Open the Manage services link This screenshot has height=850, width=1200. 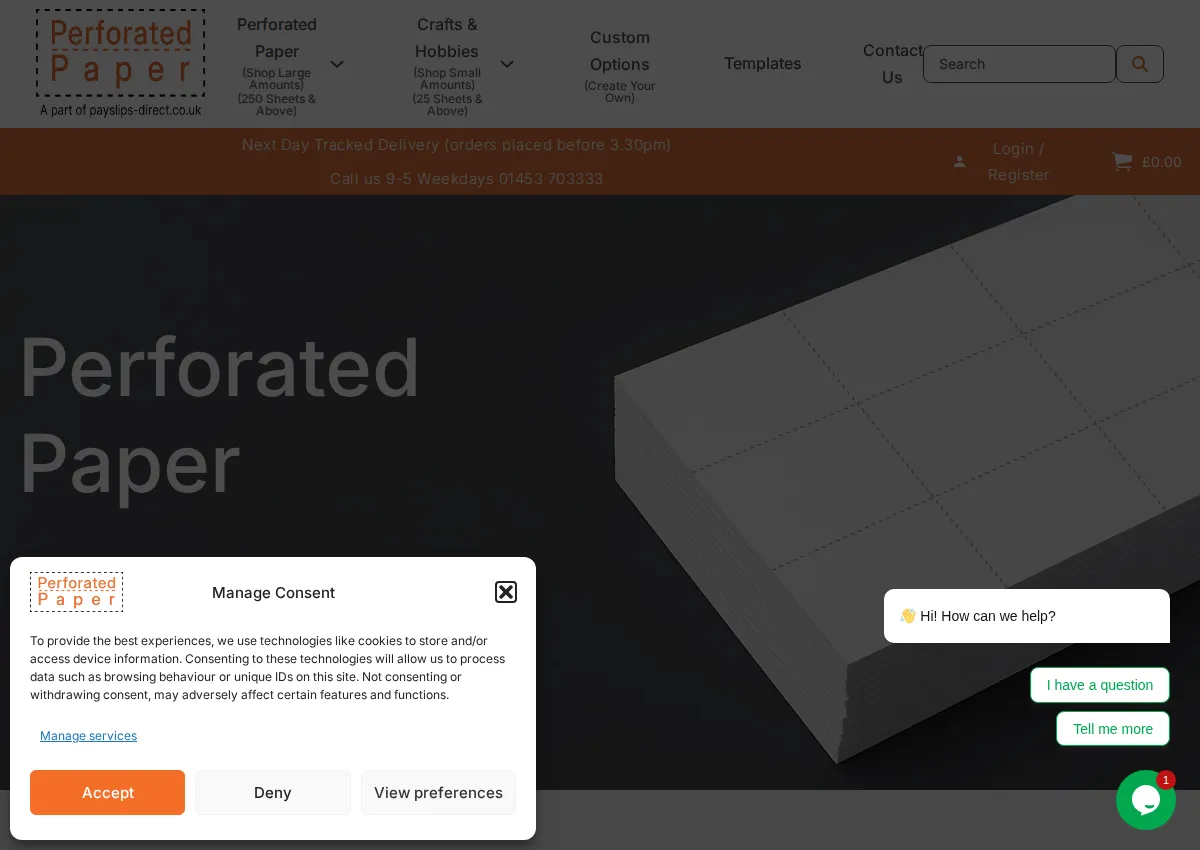click(x=88, y=736)
